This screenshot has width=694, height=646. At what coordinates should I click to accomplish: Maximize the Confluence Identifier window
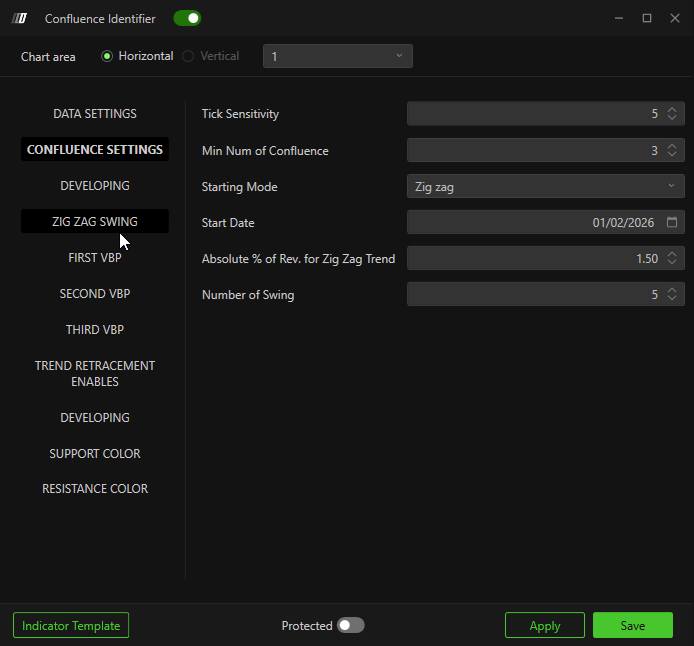646,18
